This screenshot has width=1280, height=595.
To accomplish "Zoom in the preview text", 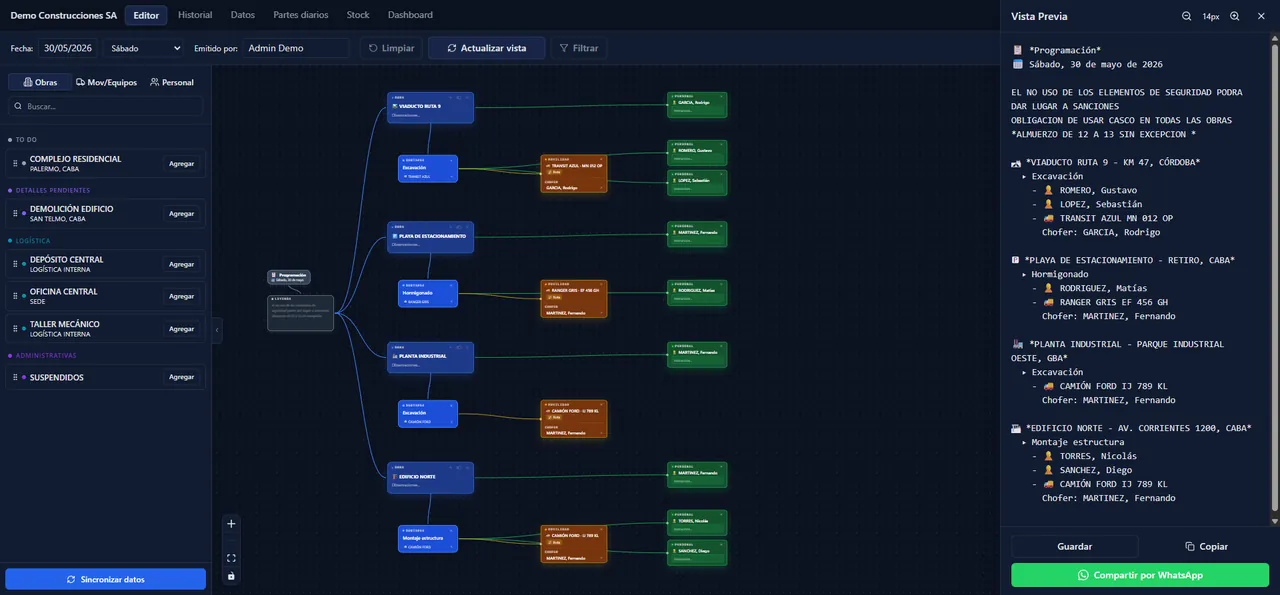I will (1235, 16).
